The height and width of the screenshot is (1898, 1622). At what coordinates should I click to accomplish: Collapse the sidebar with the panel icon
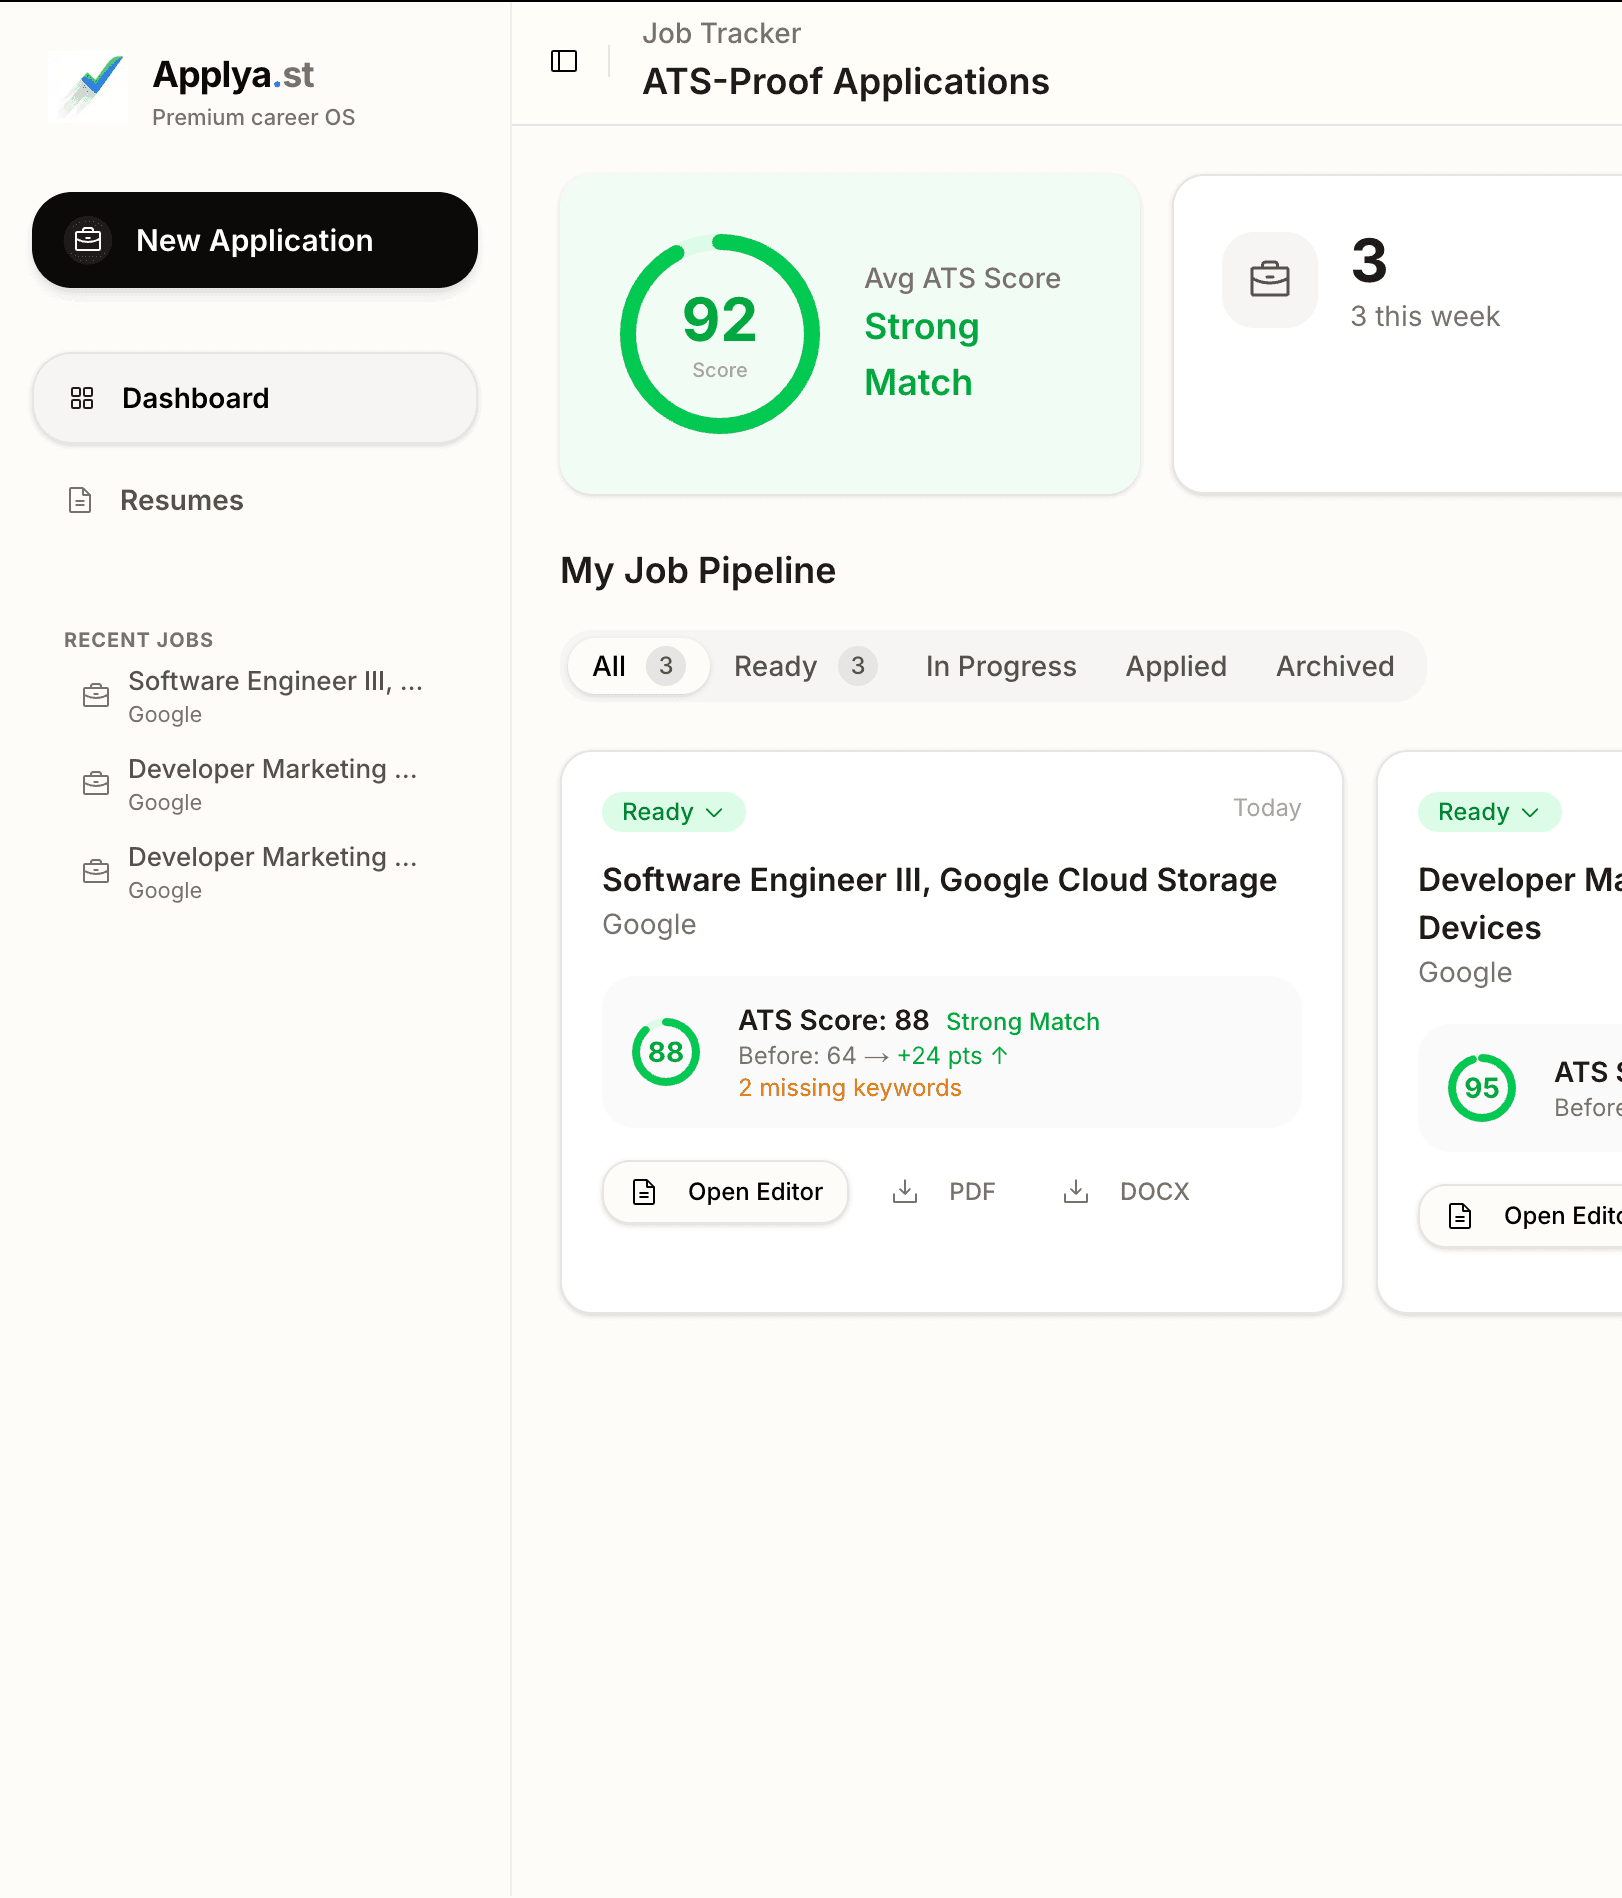pyautogui.click(x=564, y=60)
